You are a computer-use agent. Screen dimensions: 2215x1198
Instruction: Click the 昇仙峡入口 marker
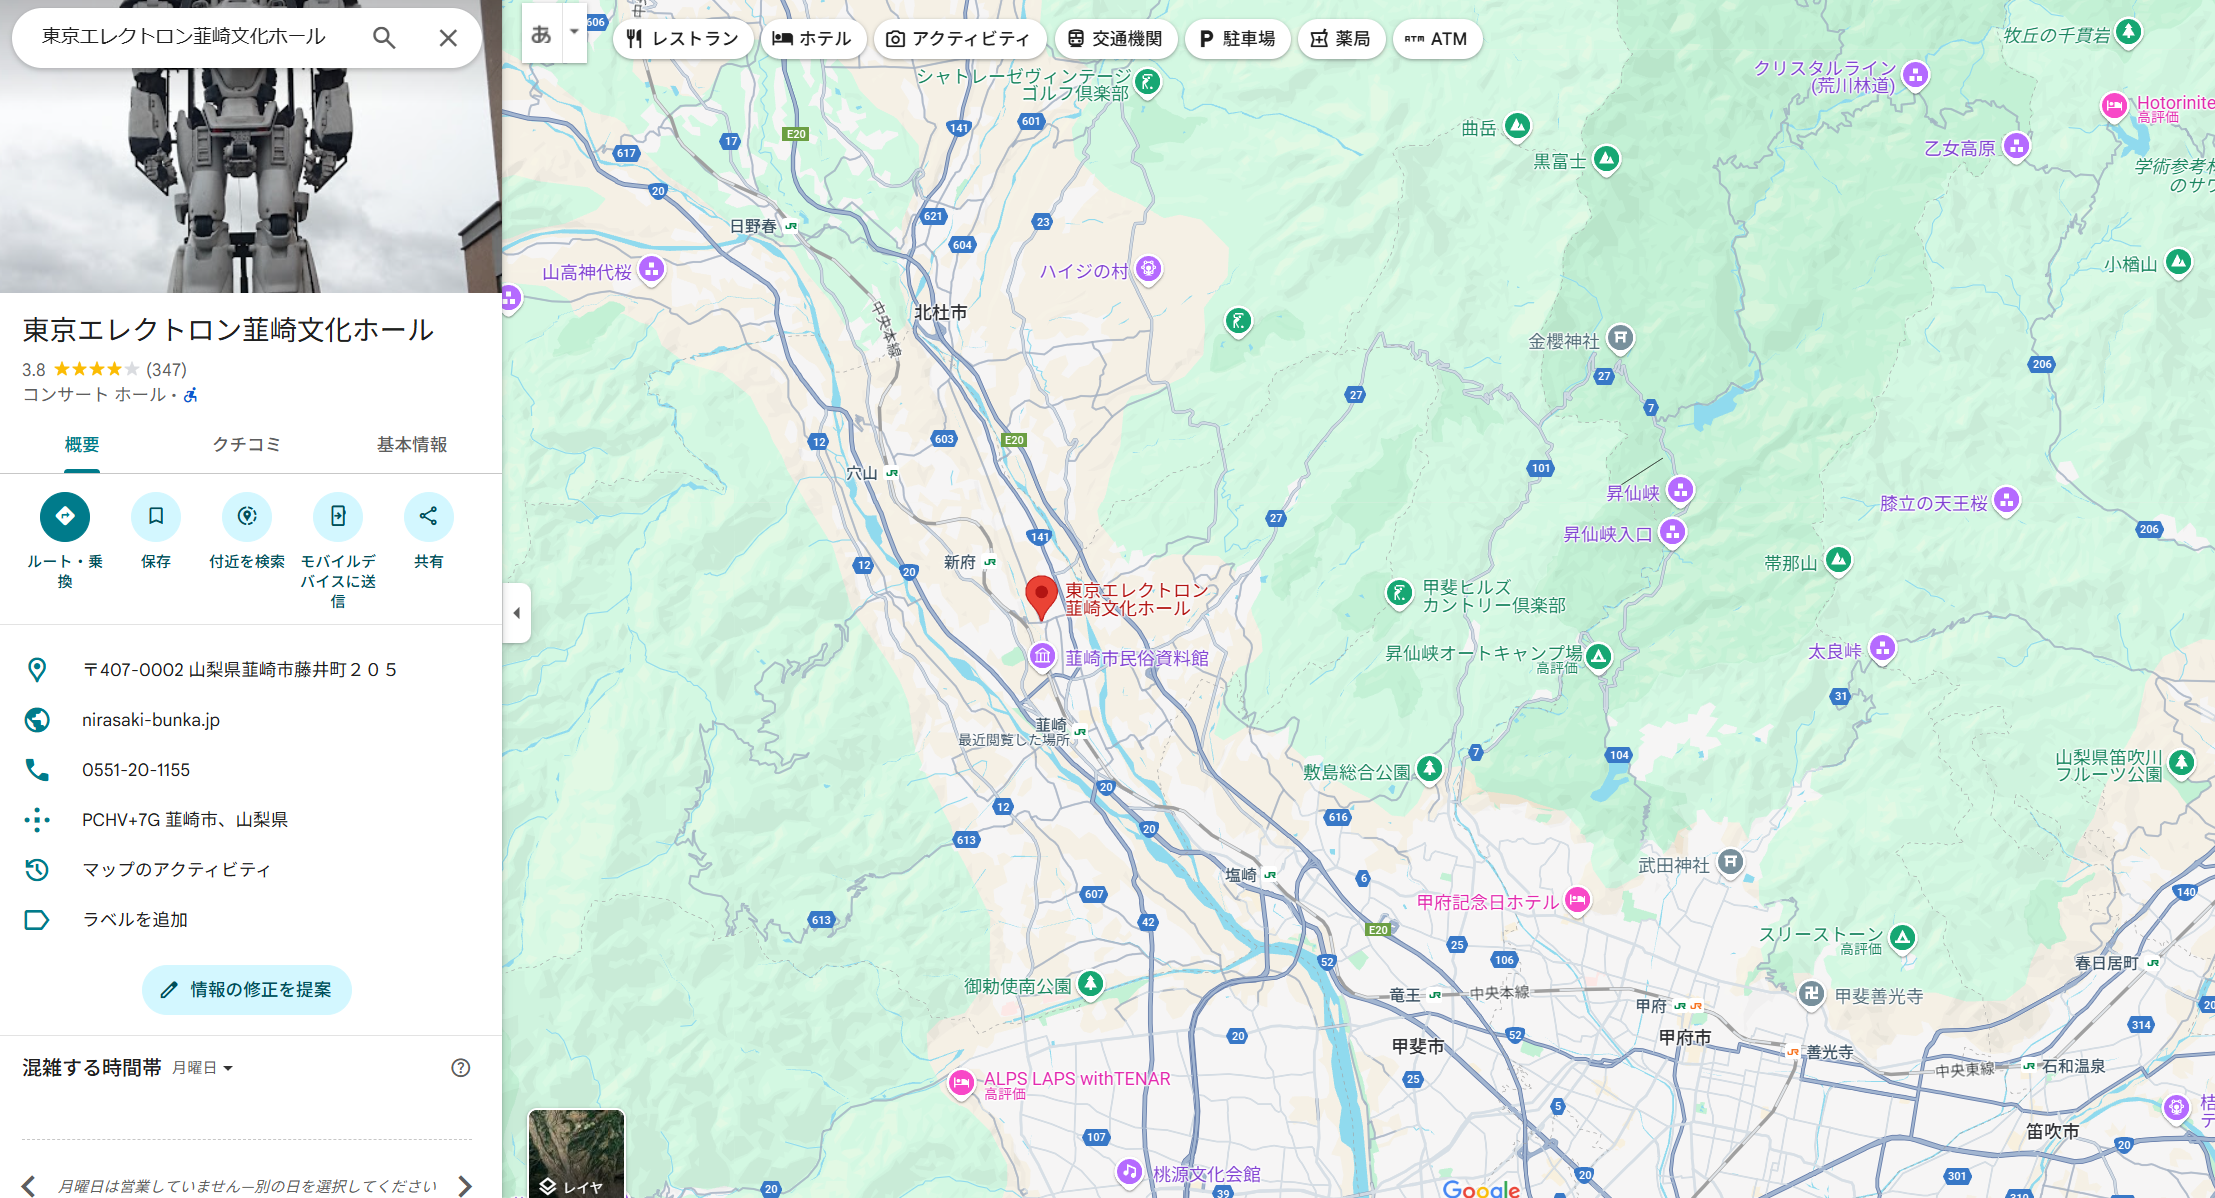click(x=1672, y=532)
